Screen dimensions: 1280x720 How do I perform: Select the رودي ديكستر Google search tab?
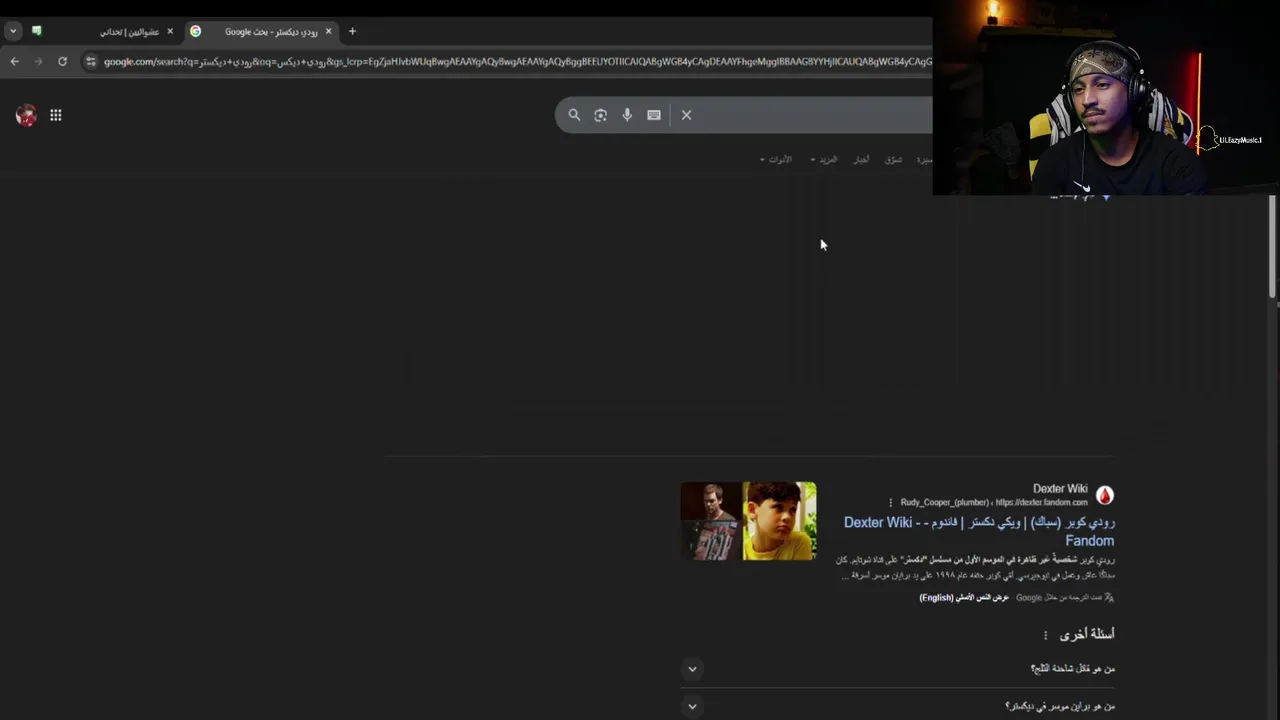coord(262,31)
